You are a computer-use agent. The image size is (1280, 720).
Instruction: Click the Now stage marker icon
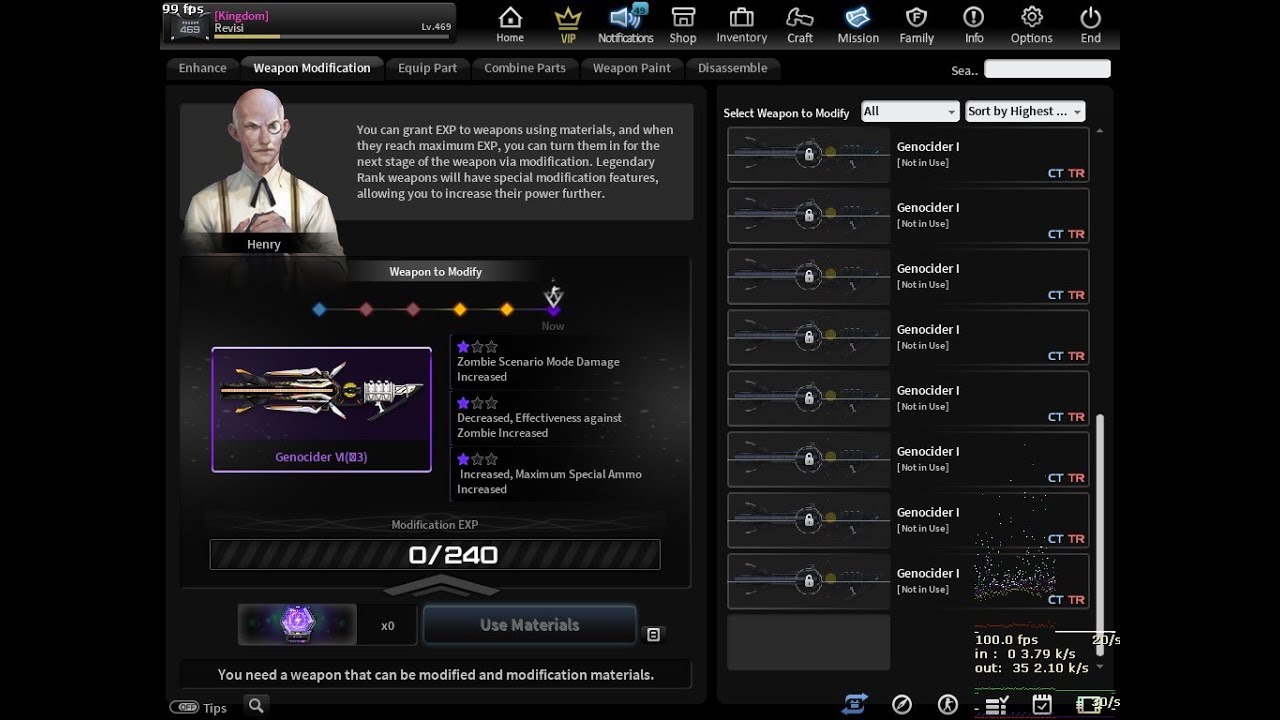pyautogui.click(x=553, y=297)
